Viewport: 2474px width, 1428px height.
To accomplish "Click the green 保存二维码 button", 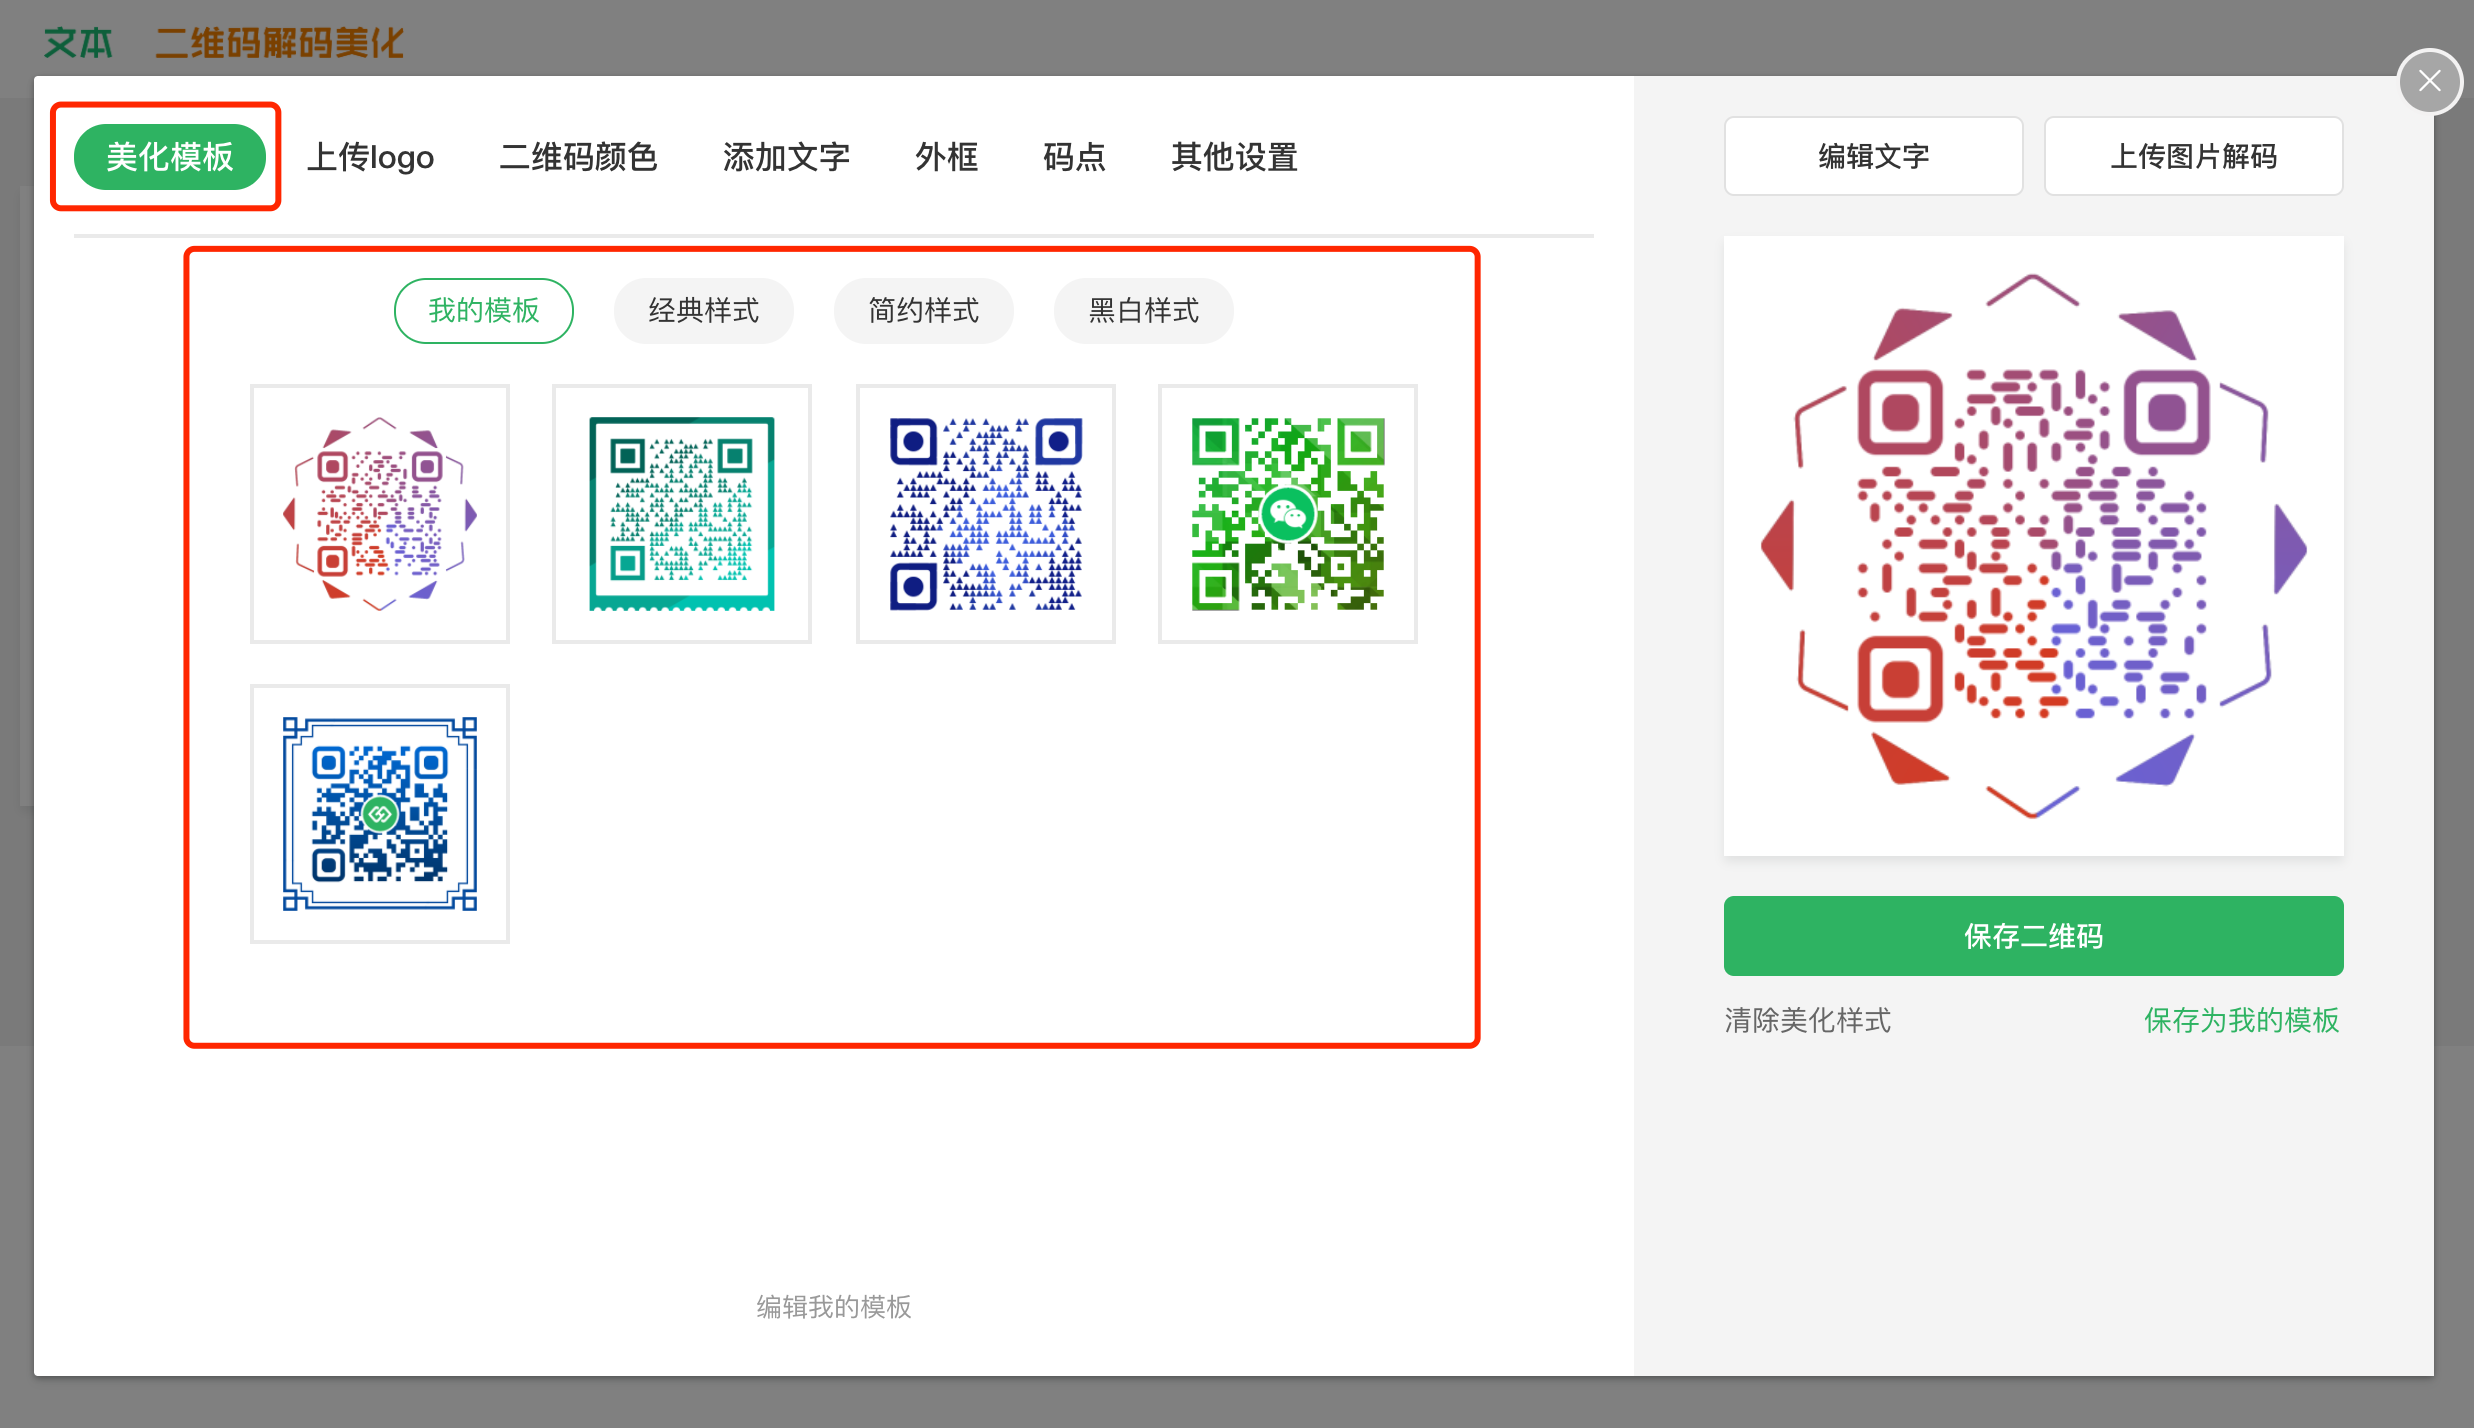I will [2034, 936].
